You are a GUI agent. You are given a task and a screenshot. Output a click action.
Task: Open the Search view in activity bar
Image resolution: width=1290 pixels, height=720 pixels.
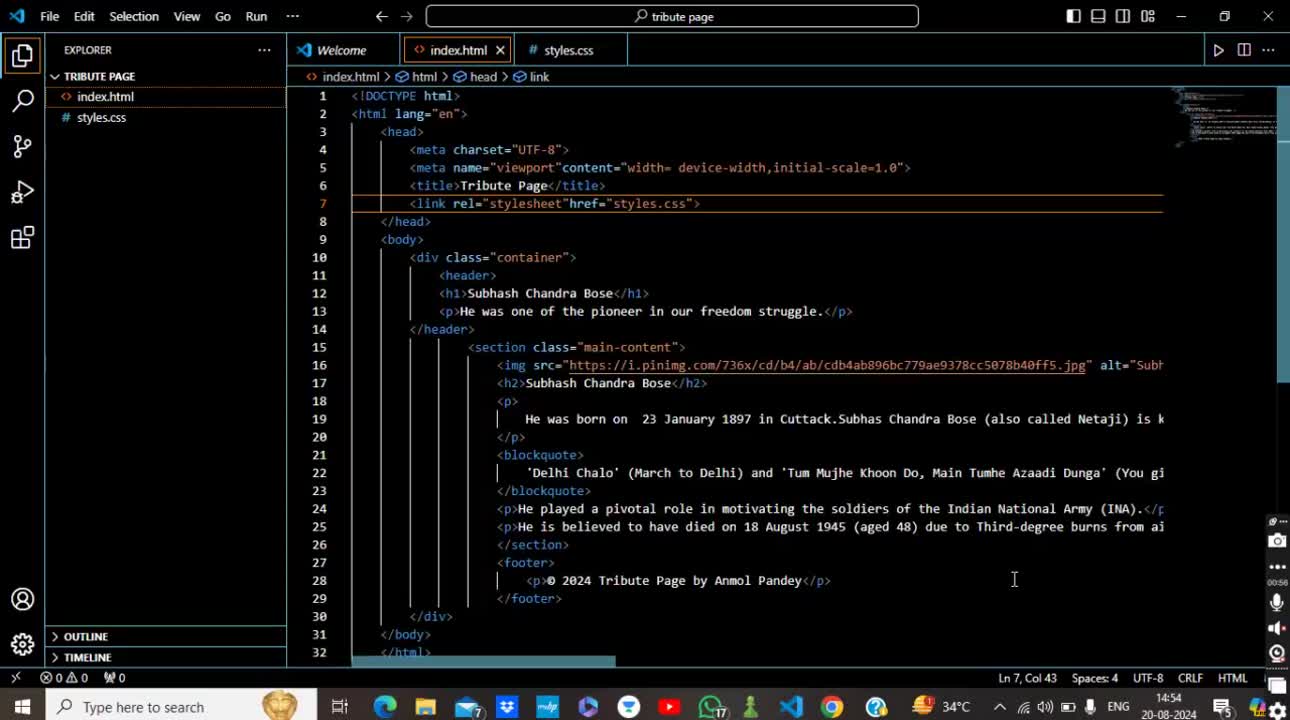click(22, 101)
